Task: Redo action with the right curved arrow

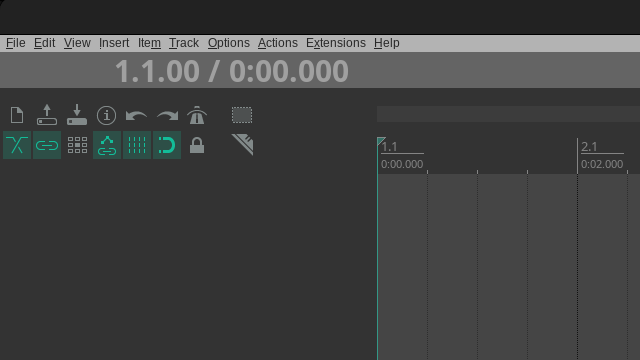Action: pyautogui.click(x=167, y=115)
